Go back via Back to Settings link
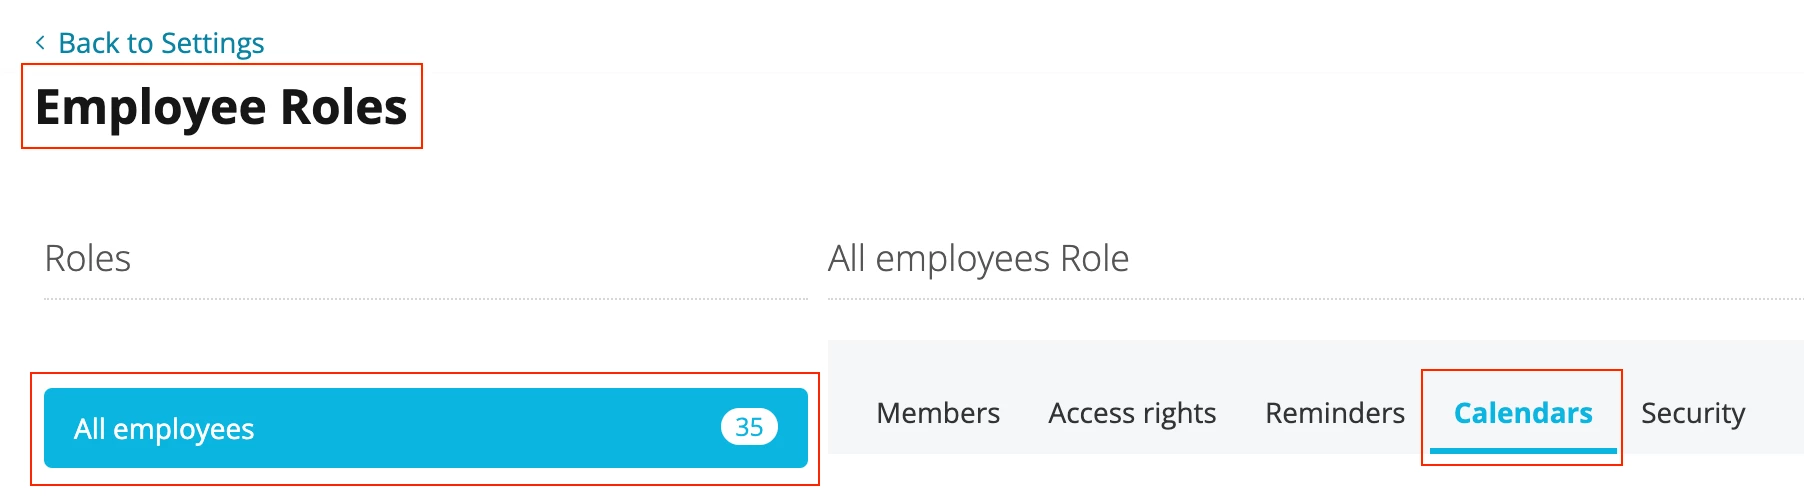The height and width of the screenshot is (496, 1804). click(150, 43)
